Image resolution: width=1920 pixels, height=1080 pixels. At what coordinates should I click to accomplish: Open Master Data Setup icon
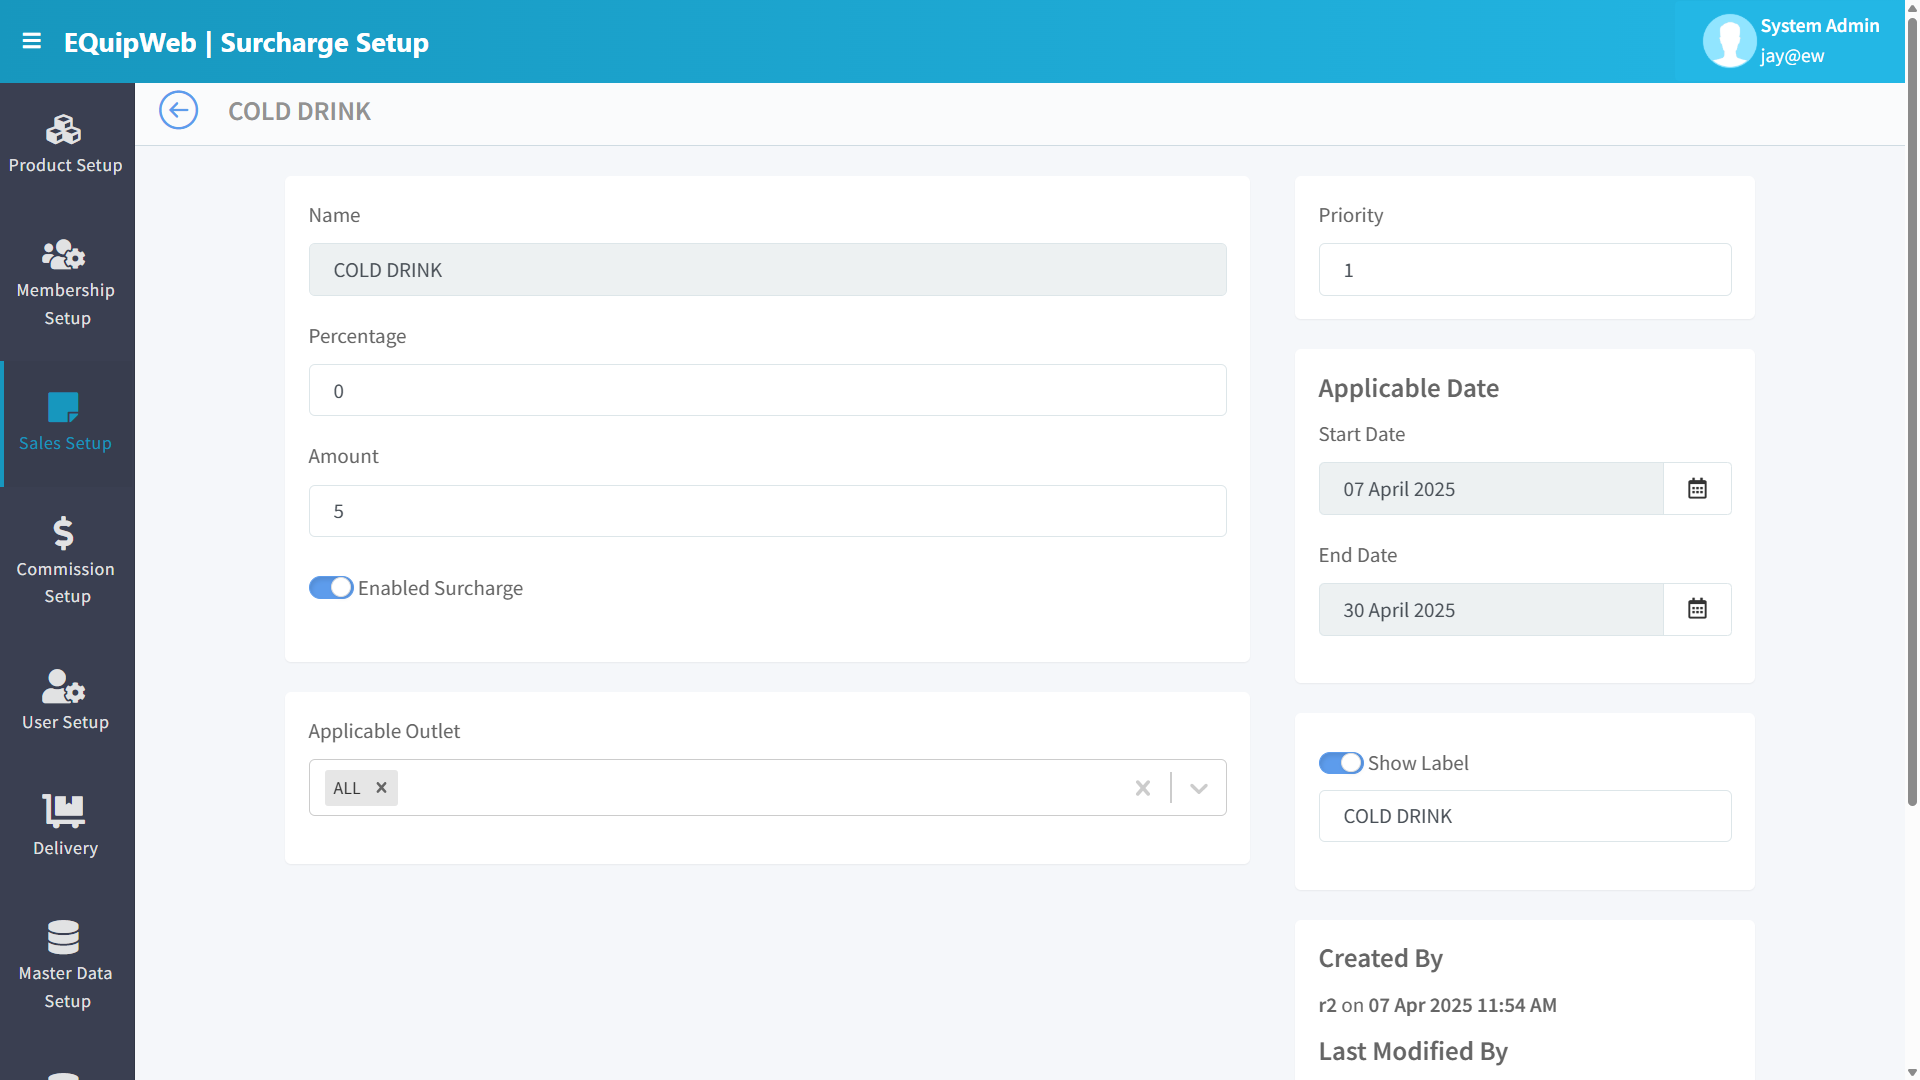(64, 937)
